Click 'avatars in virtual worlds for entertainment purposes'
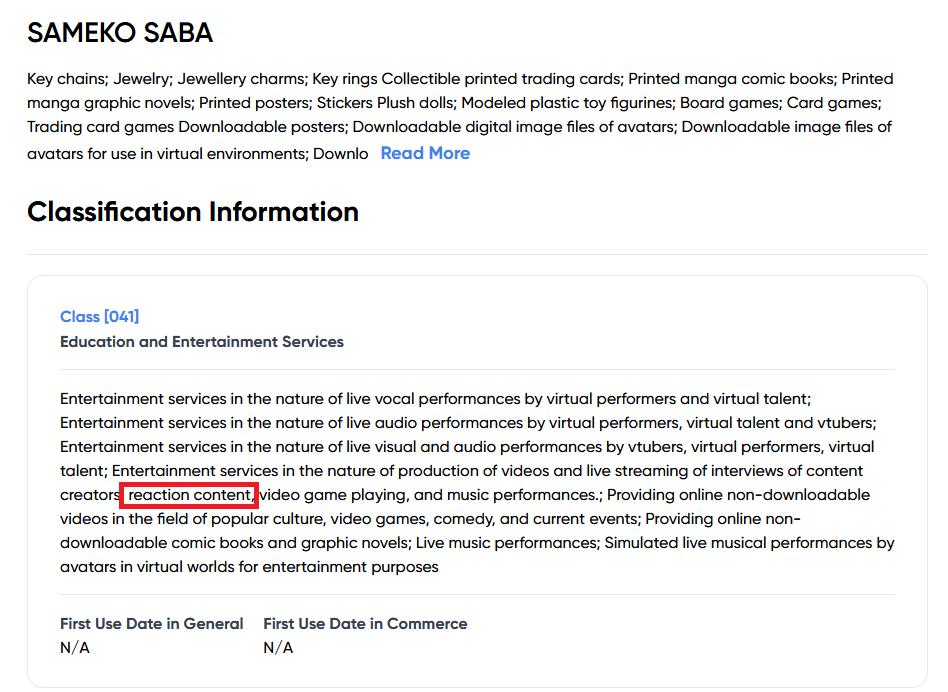The width and height of the screenshot is (948, 692). (249, 567)
